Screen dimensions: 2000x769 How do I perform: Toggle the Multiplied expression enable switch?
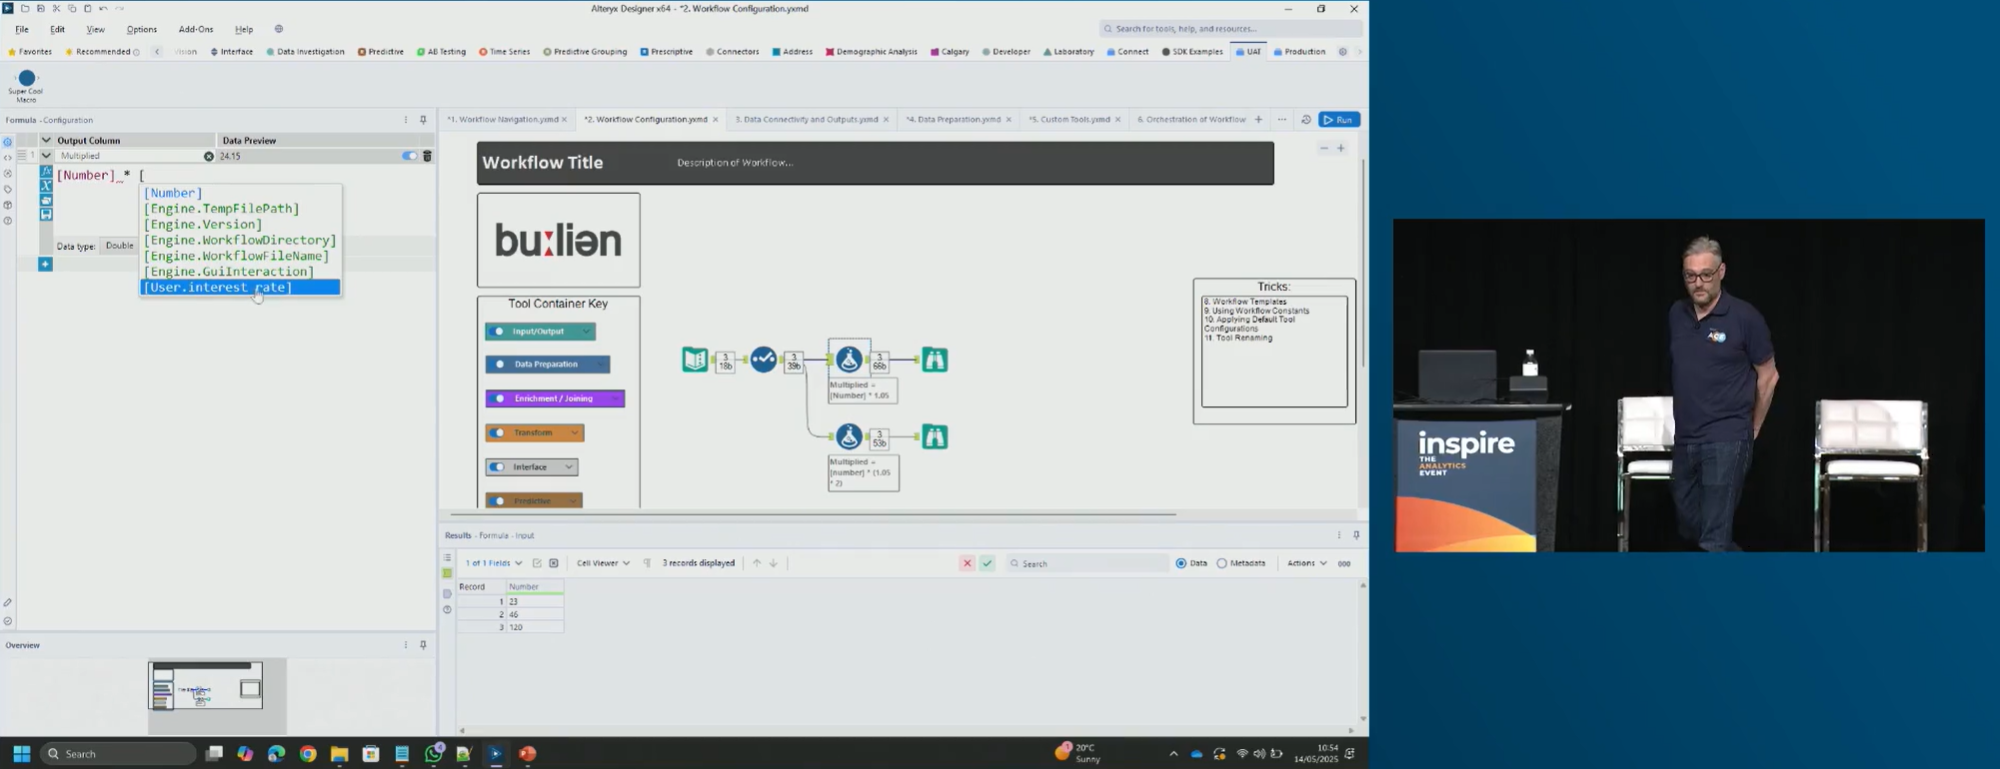pyautogui.click(x=409, y=156)
